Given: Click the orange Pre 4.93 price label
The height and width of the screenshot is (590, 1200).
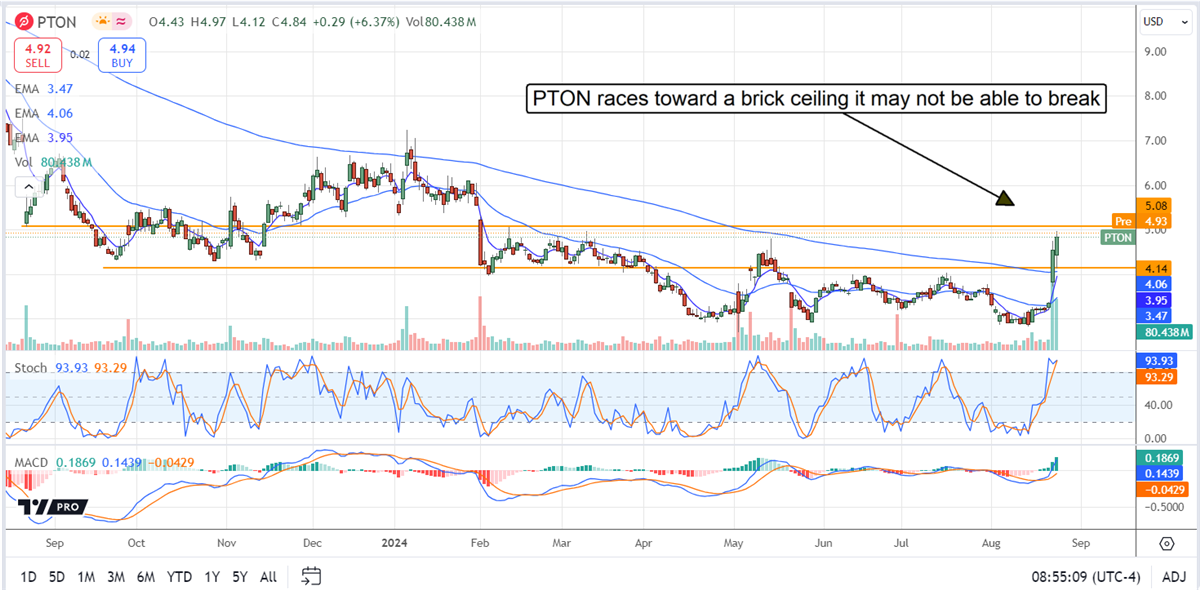Looking at the screenshot, I should (1140, 221).
